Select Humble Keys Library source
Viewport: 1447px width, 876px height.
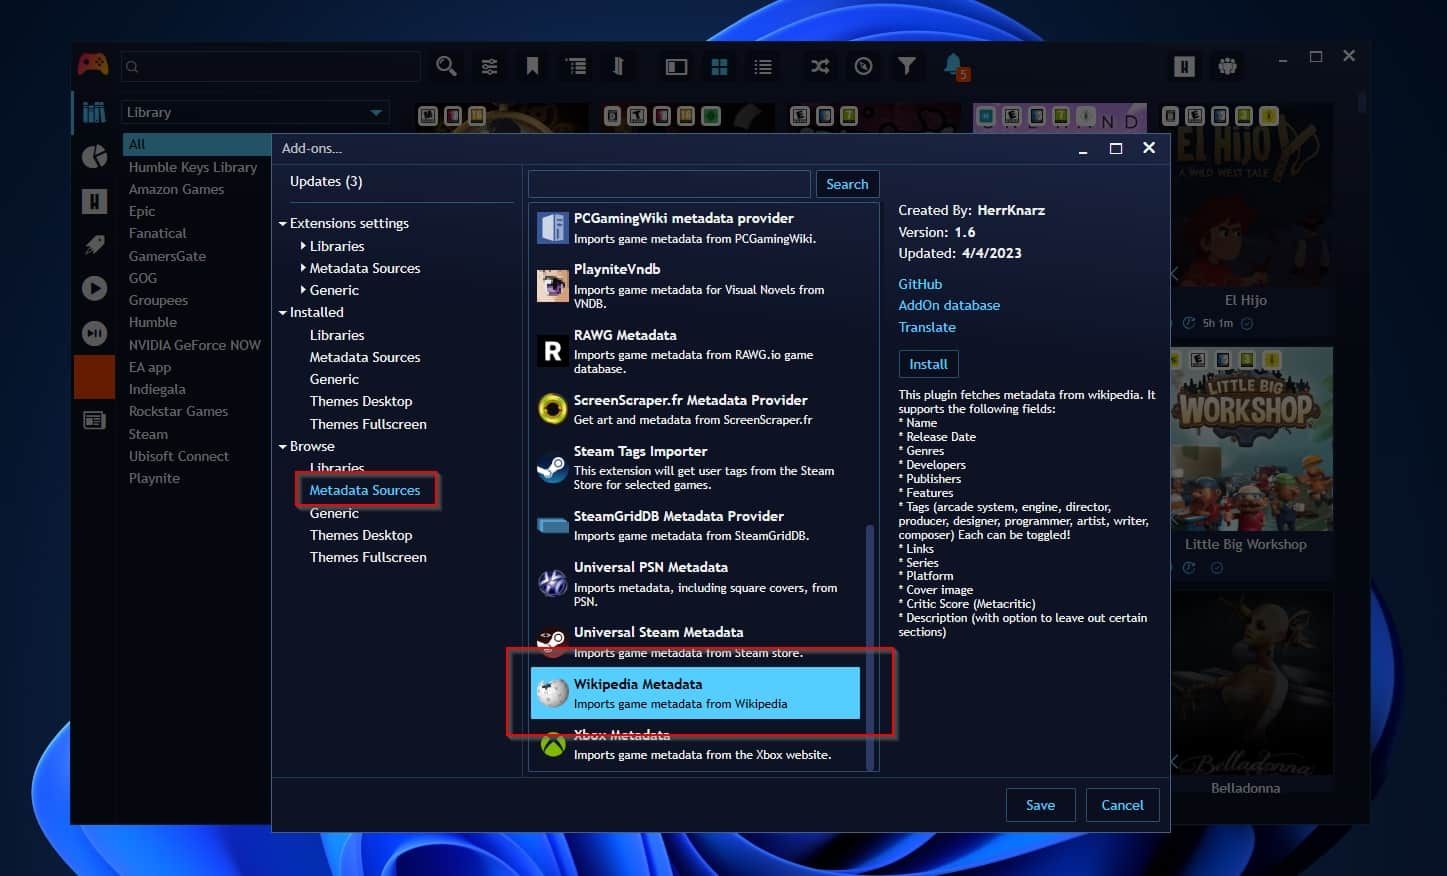pyautogui.click(x=193, y=167)
